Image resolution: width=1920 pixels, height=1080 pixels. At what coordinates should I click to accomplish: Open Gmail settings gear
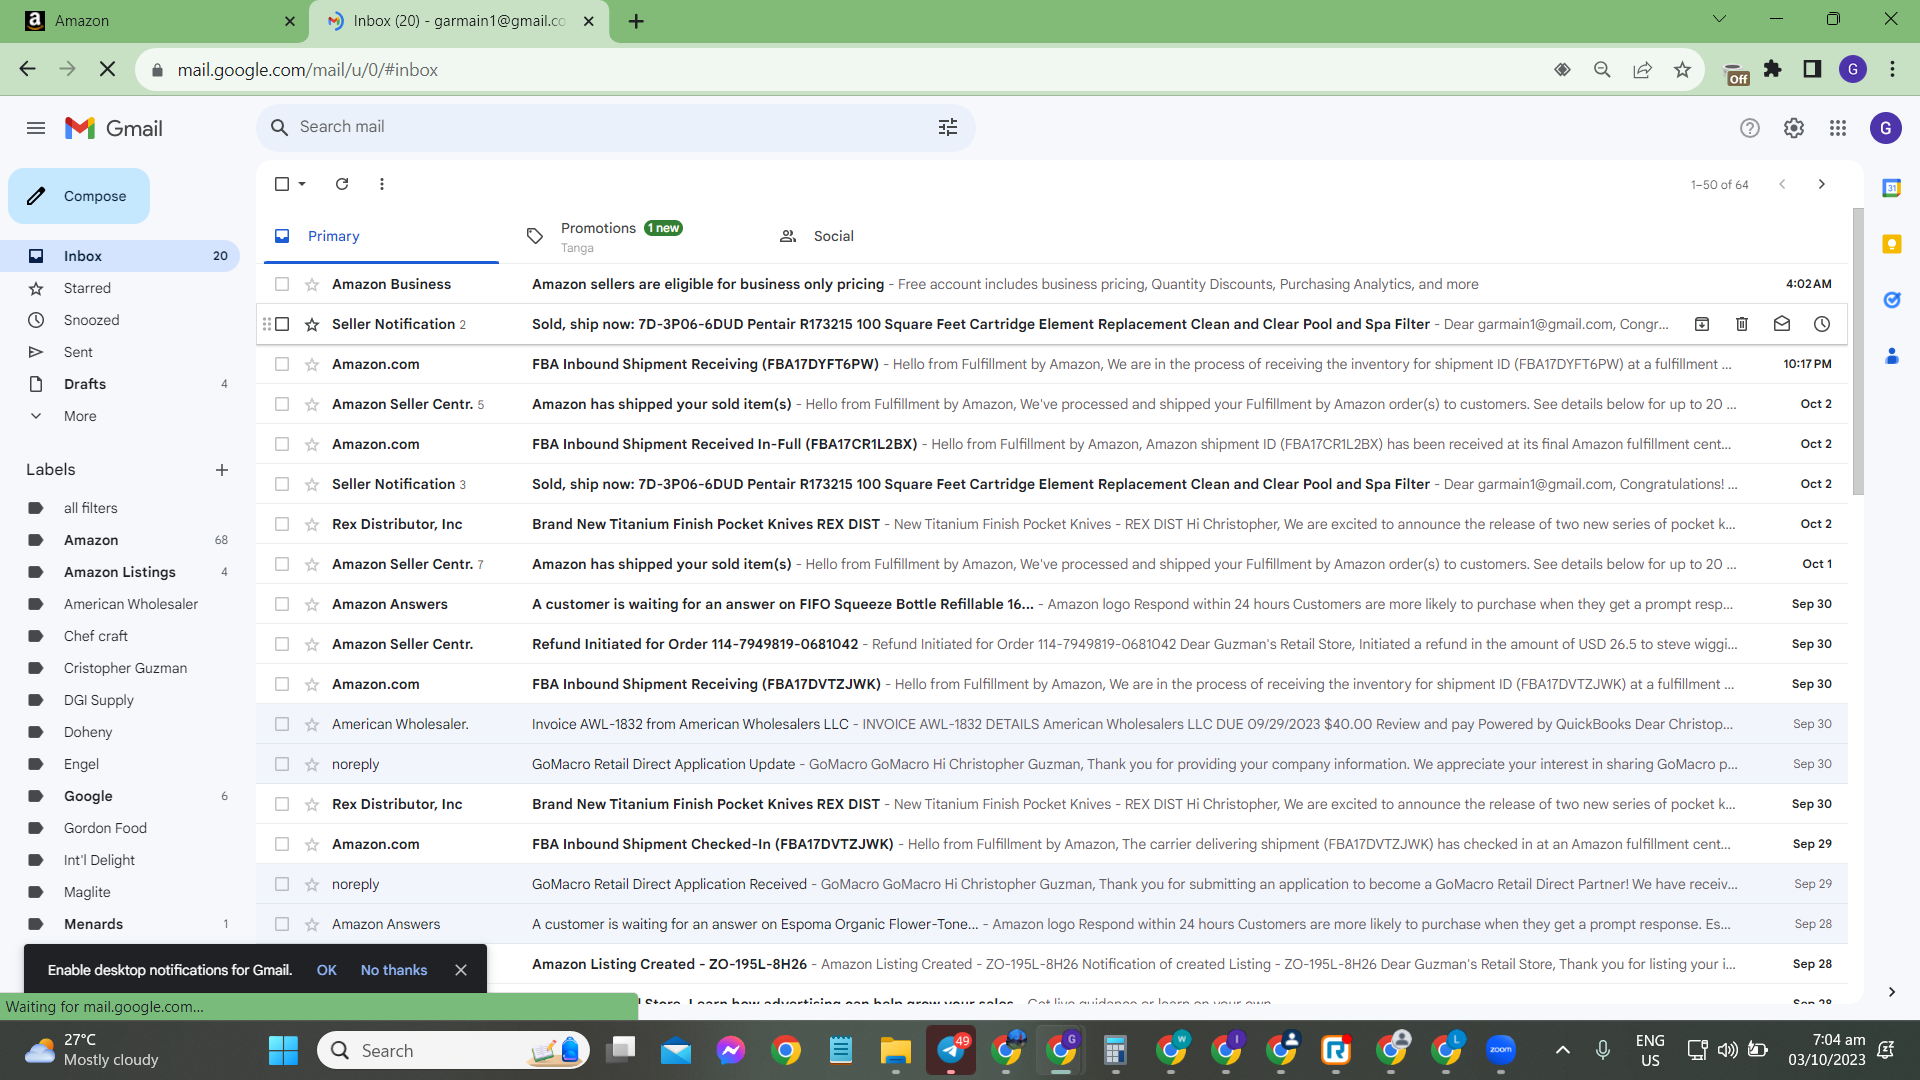pos(1794,128)
